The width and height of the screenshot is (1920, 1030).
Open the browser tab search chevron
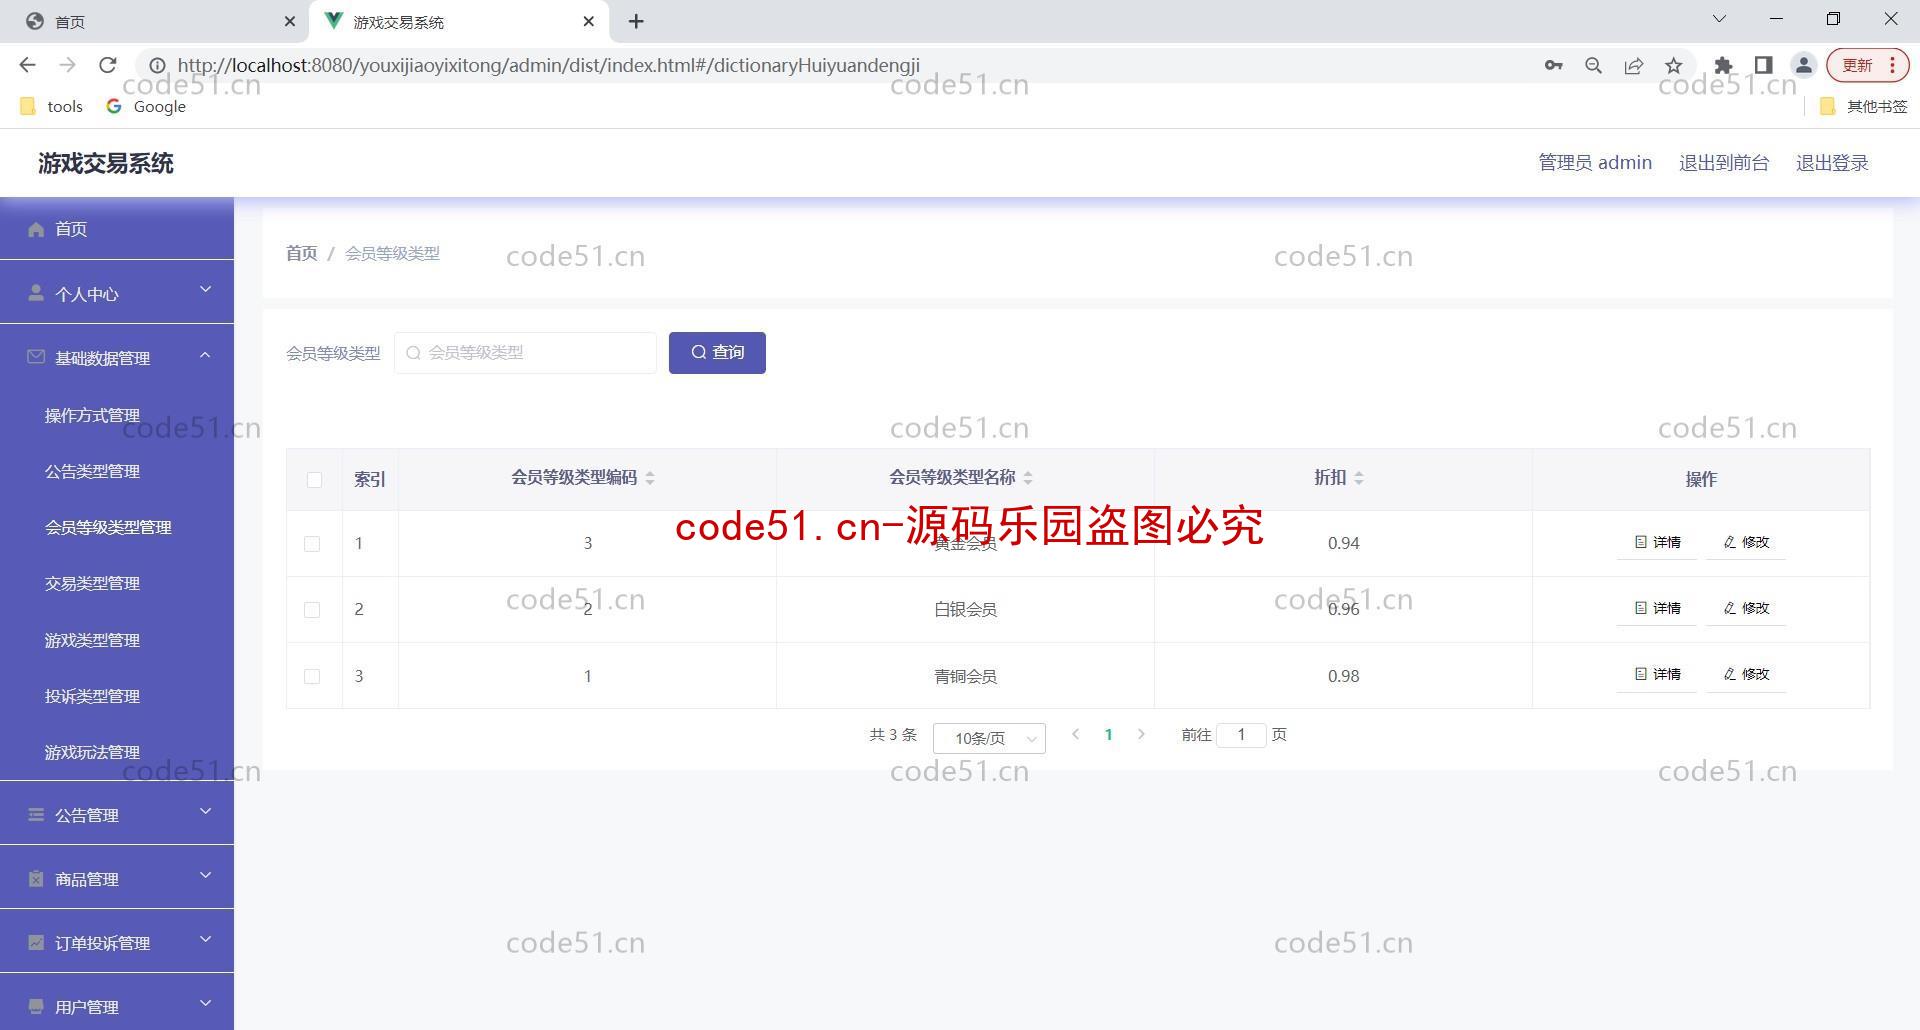coord(1719,19)
